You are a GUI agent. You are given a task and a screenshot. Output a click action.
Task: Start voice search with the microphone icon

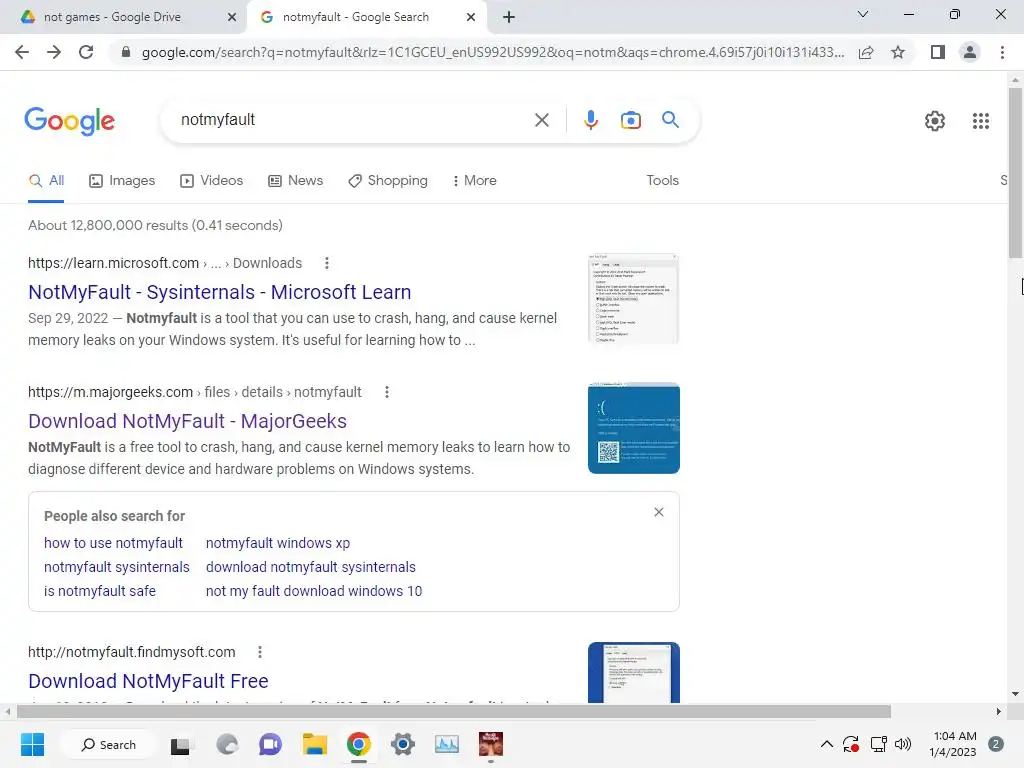click(x=590, y=120)
